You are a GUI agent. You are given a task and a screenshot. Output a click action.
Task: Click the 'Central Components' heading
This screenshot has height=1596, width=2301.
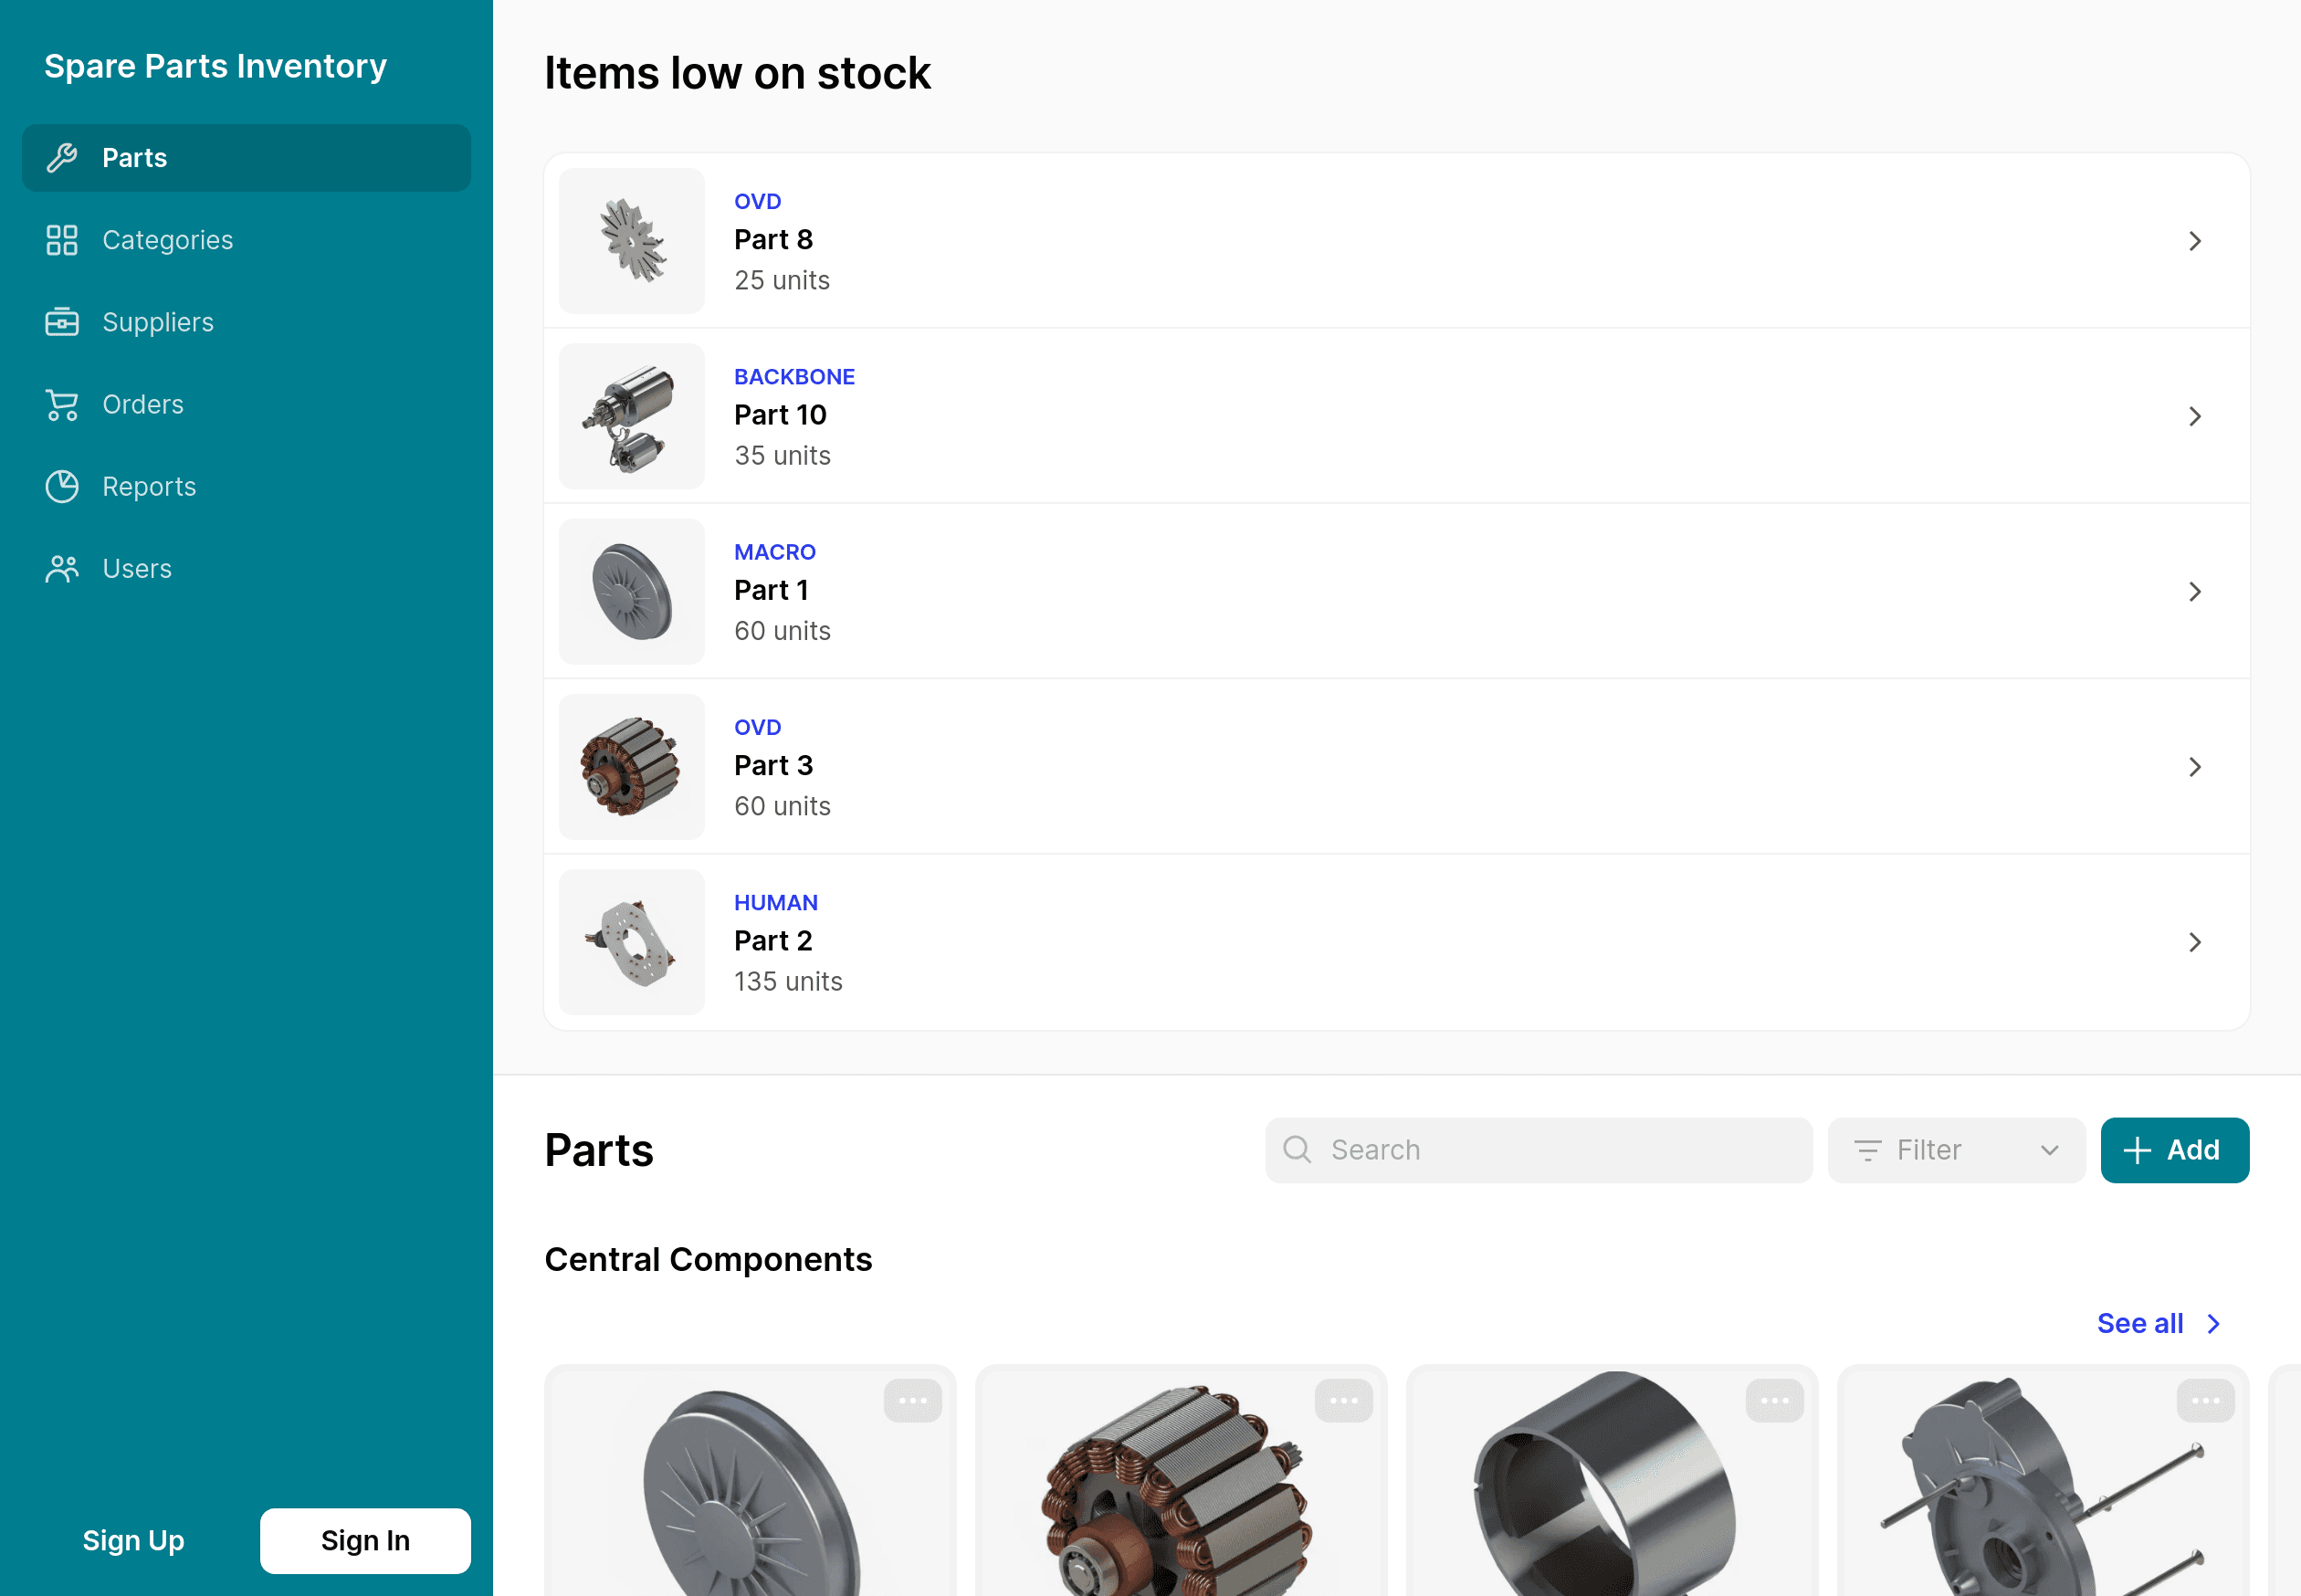pyautogui.click(x=708, y=1259)
